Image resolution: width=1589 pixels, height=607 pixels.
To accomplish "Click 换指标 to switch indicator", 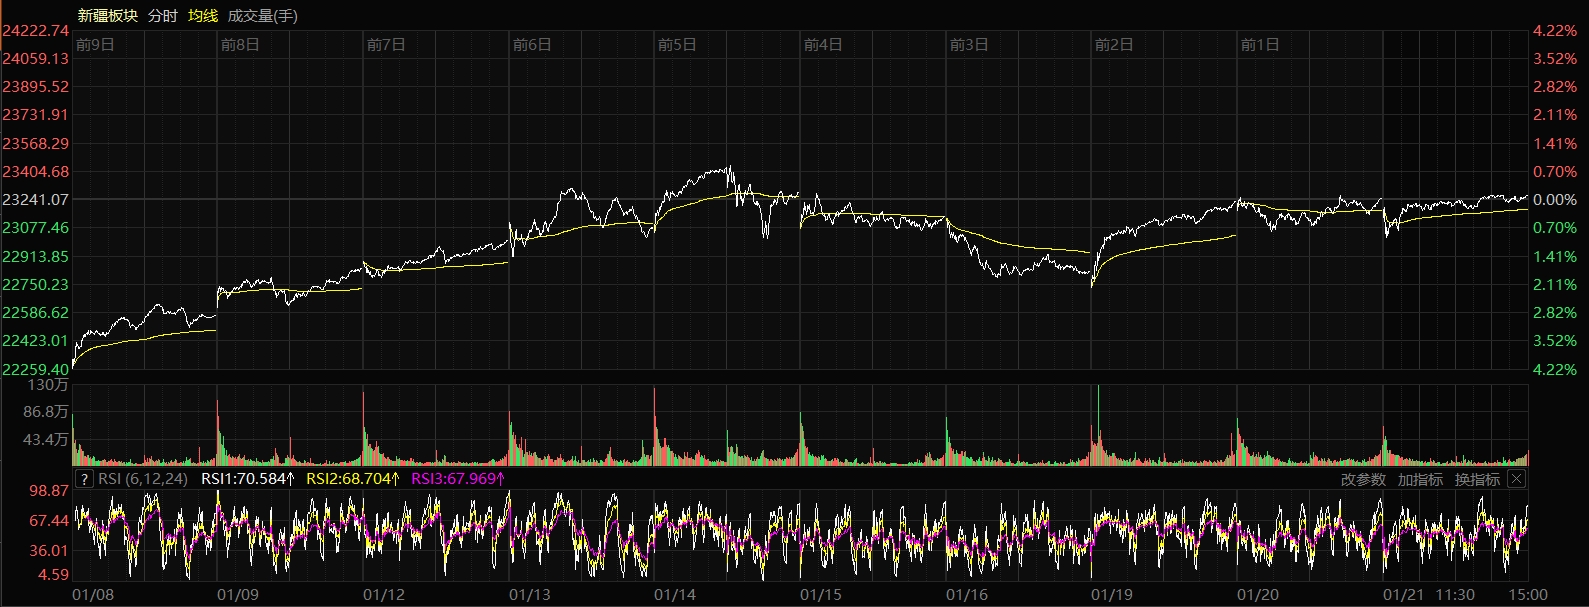I will (x=1477, y=480).
